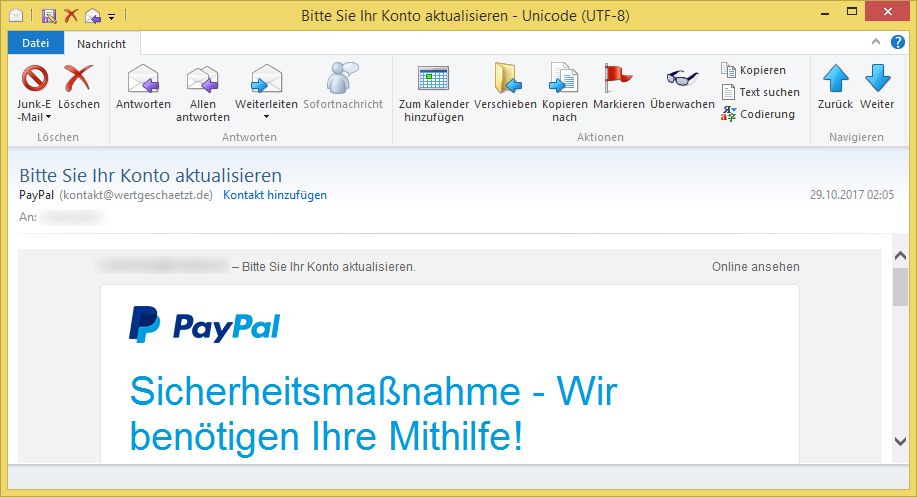Click headline Sicherheitsmaßnahme - Wir benötigen Ihre Mithilfe!

(373, 414)
